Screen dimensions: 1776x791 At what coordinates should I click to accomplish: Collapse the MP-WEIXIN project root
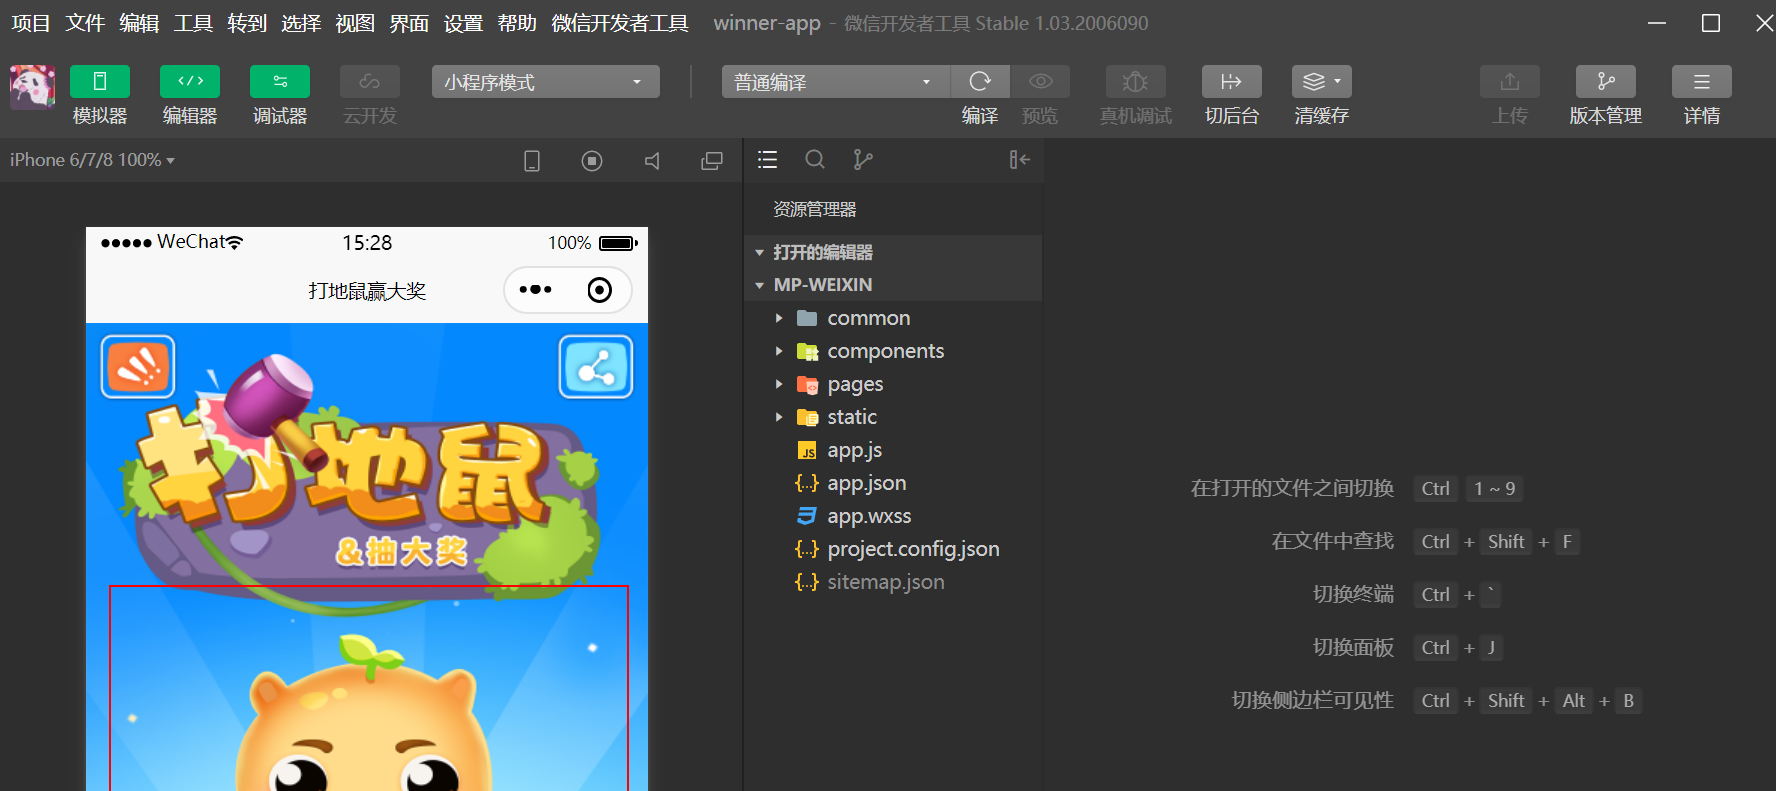(893, 285)
